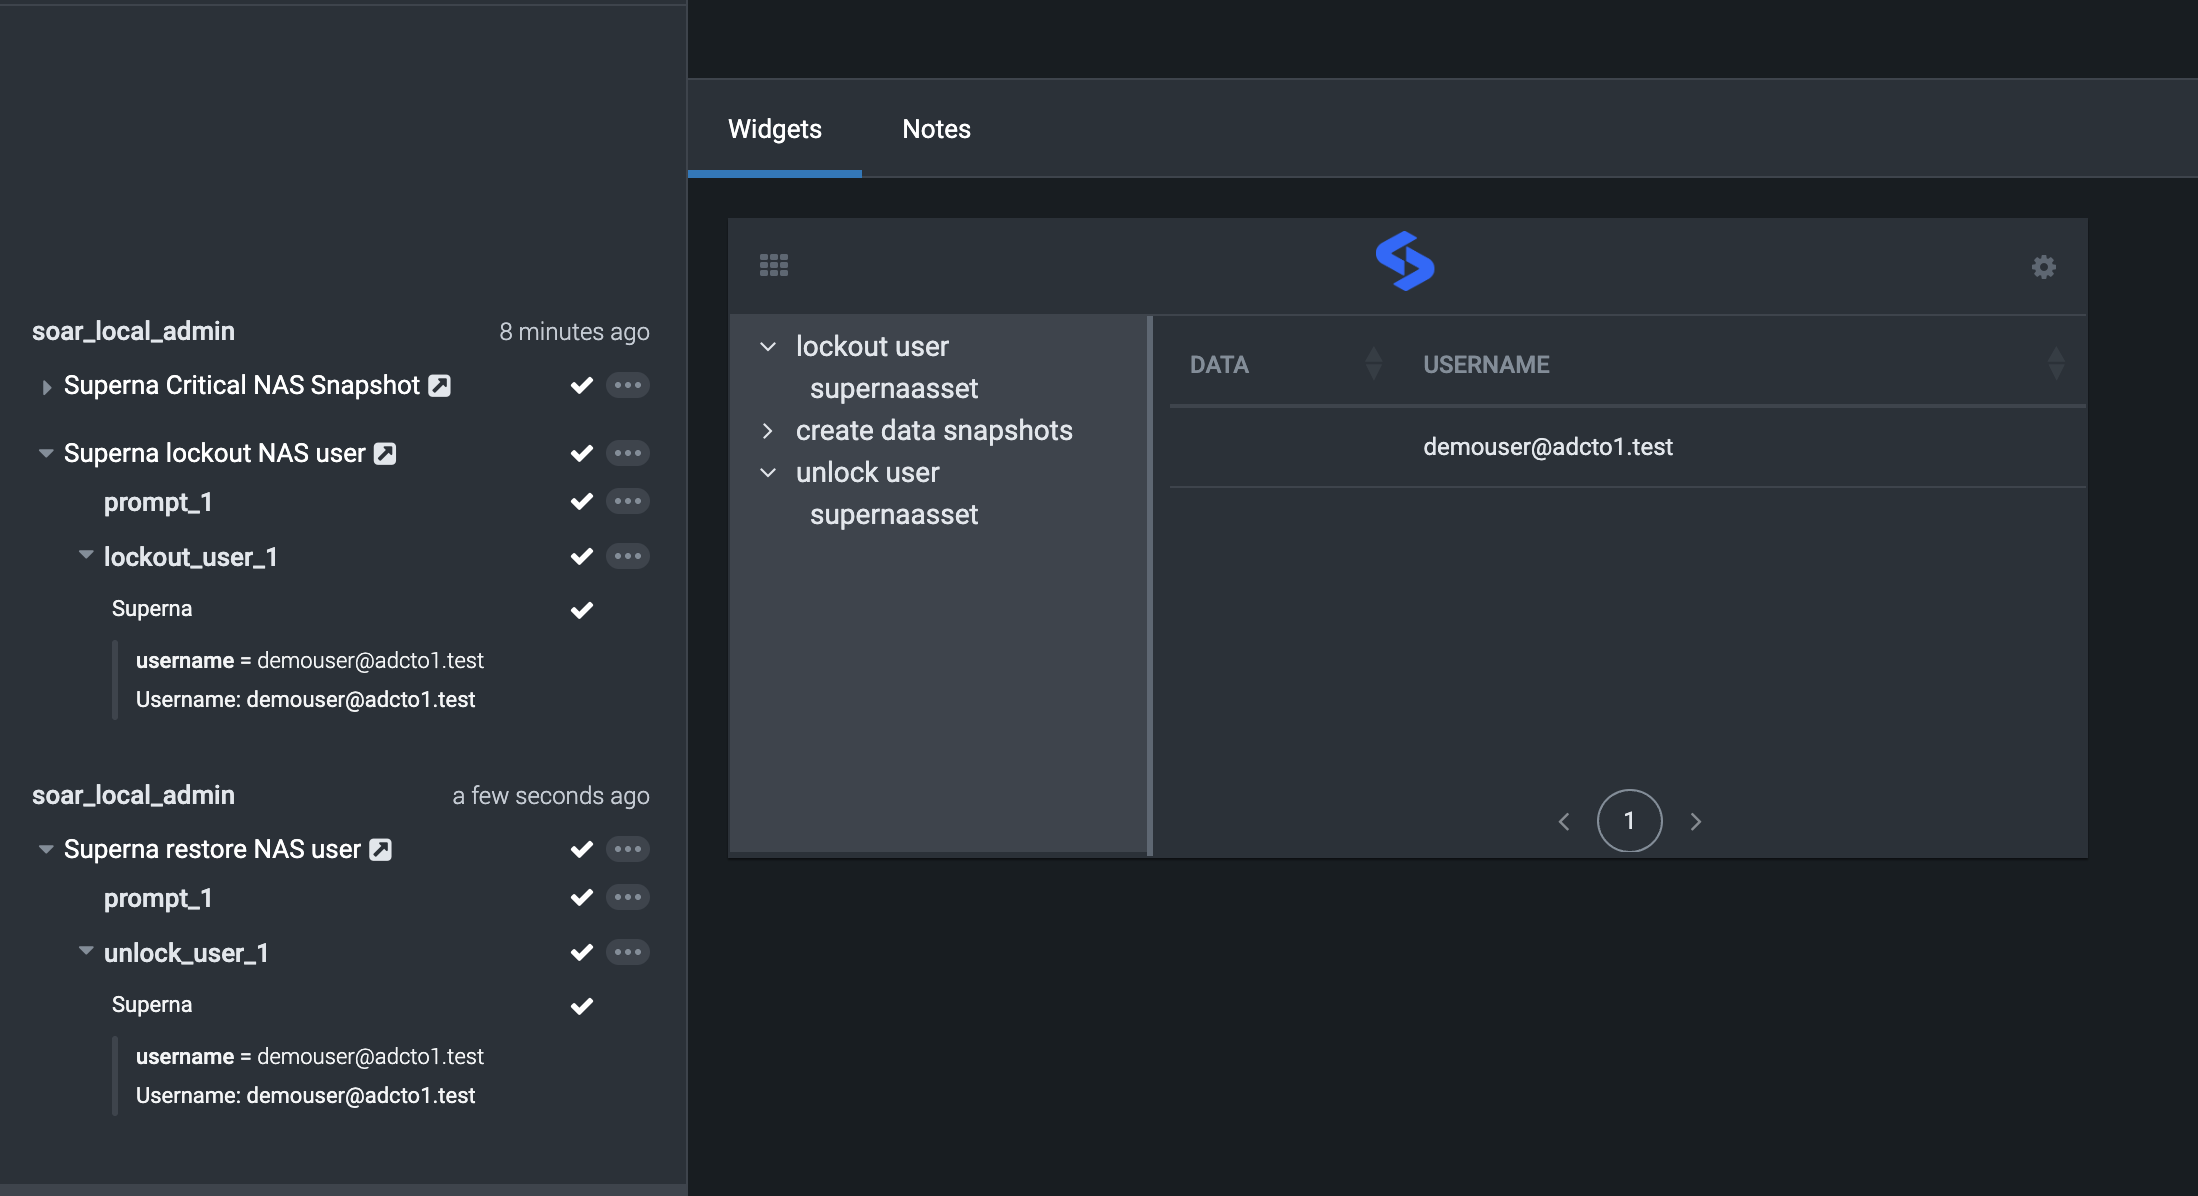Image resolution: width=2198 pixels, height=1196 pixels.
Task: Expand create data snapshots tree node
Action: pos(768,431)
